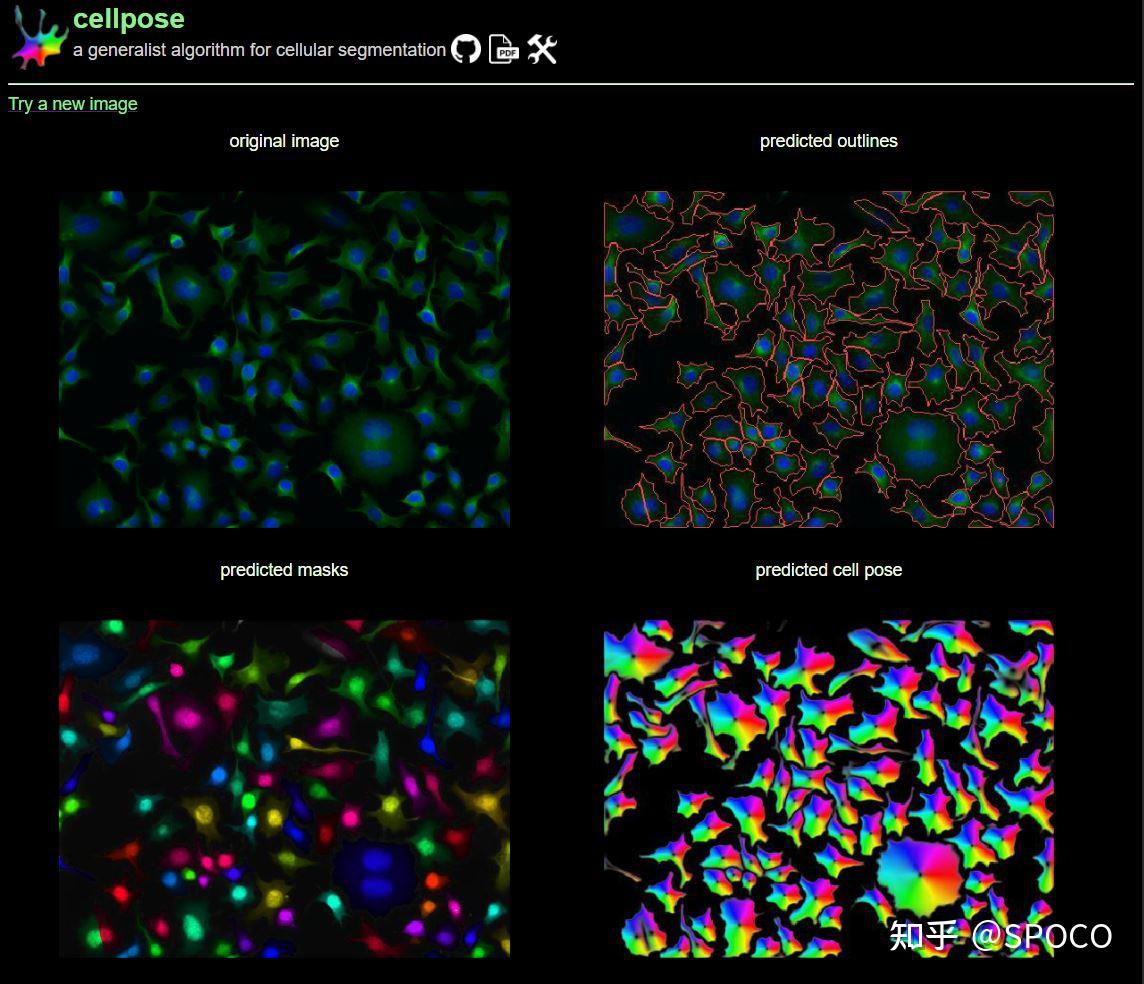Click the cellpose title link
Screen dimensions: 1144x984
(128, 19)
